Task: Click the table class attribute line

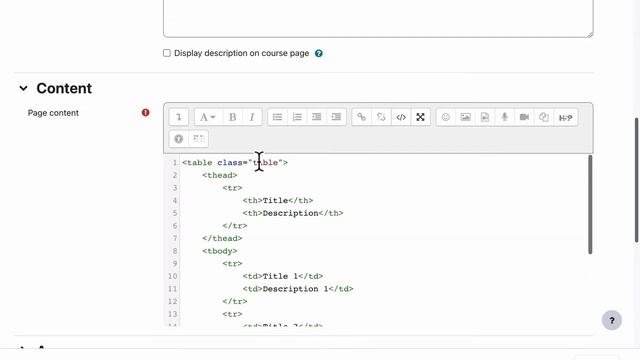Action: (x=235, y=162)
